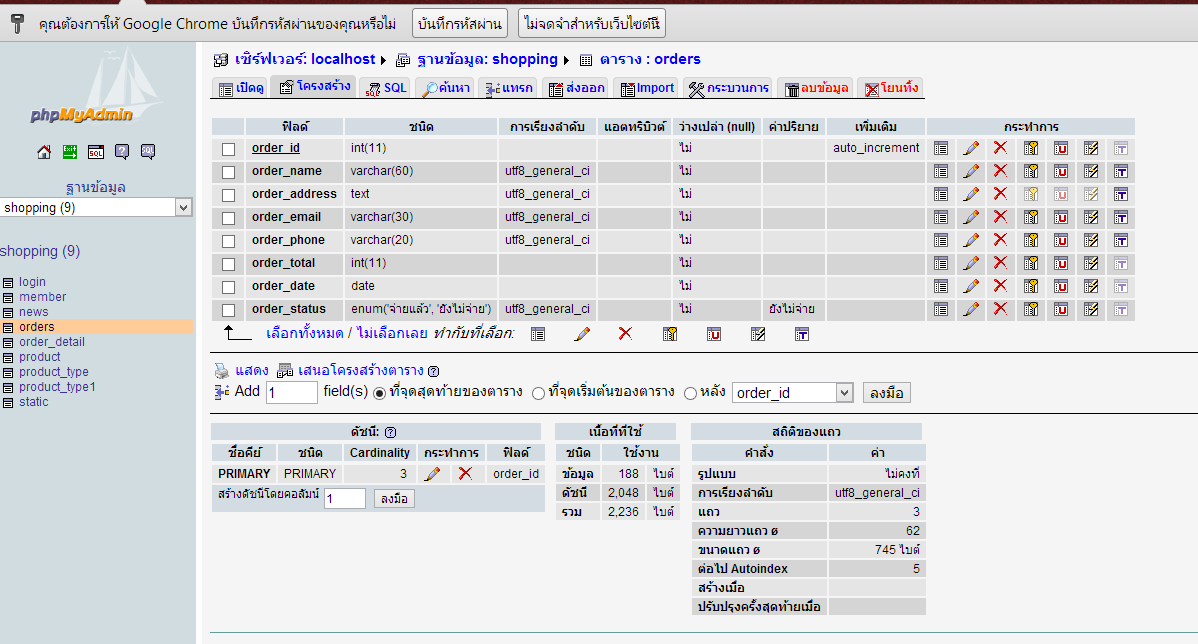Image resolution: width=1198 pixels, height=644 pixels.
Task: Browse values icon for order_status row
Action: click(x=941, y=309)
